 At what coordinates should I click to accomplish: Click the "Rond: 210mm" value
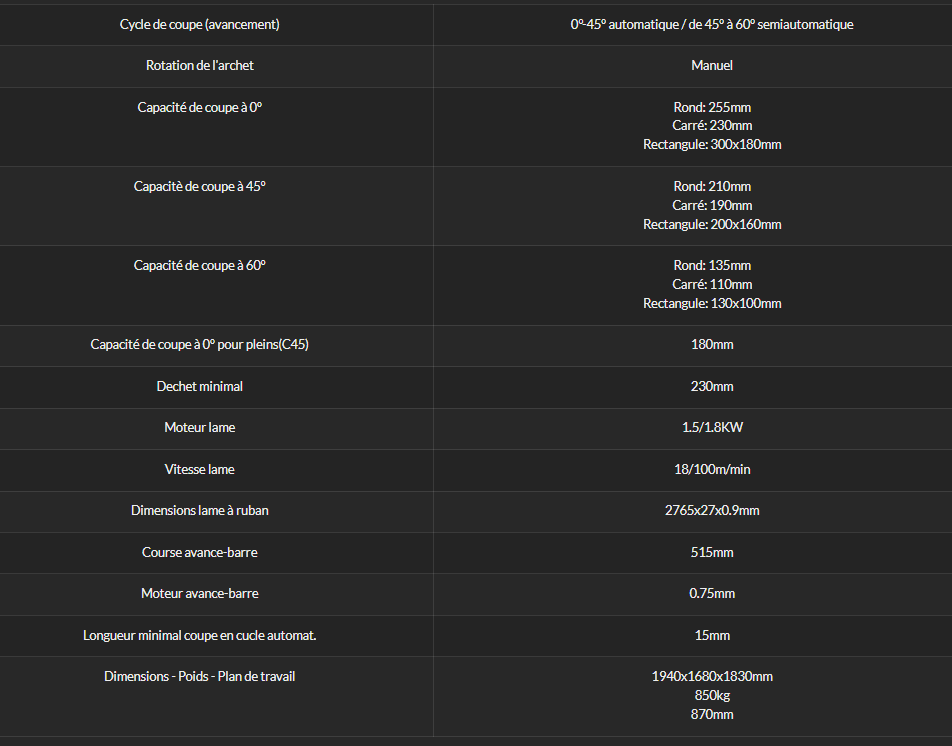[x=712, y=186]
